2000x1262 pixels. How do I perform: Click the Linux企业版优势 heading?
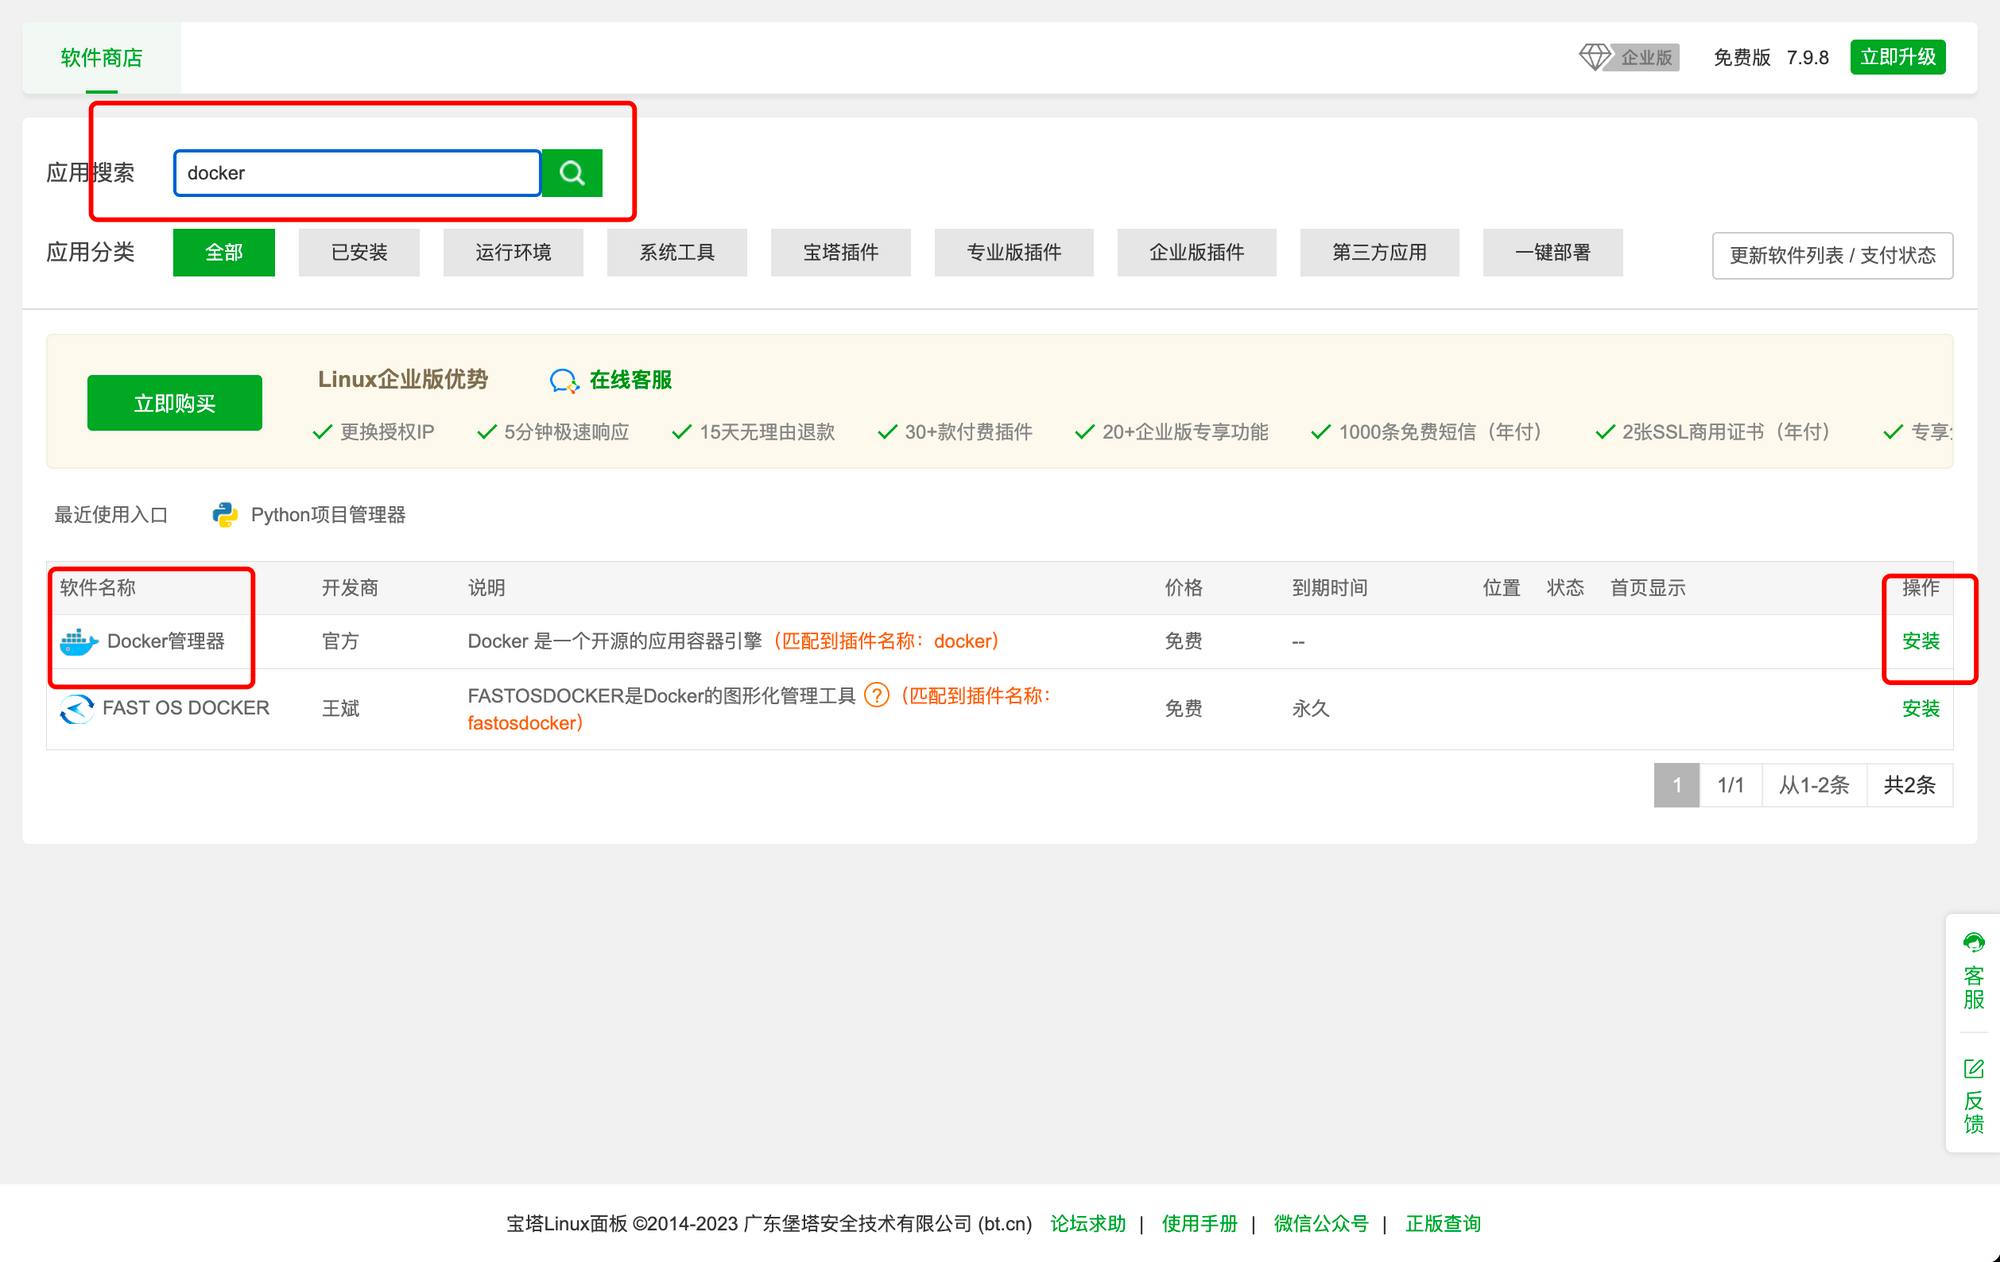pyautogui.click(x=403, y=380)
